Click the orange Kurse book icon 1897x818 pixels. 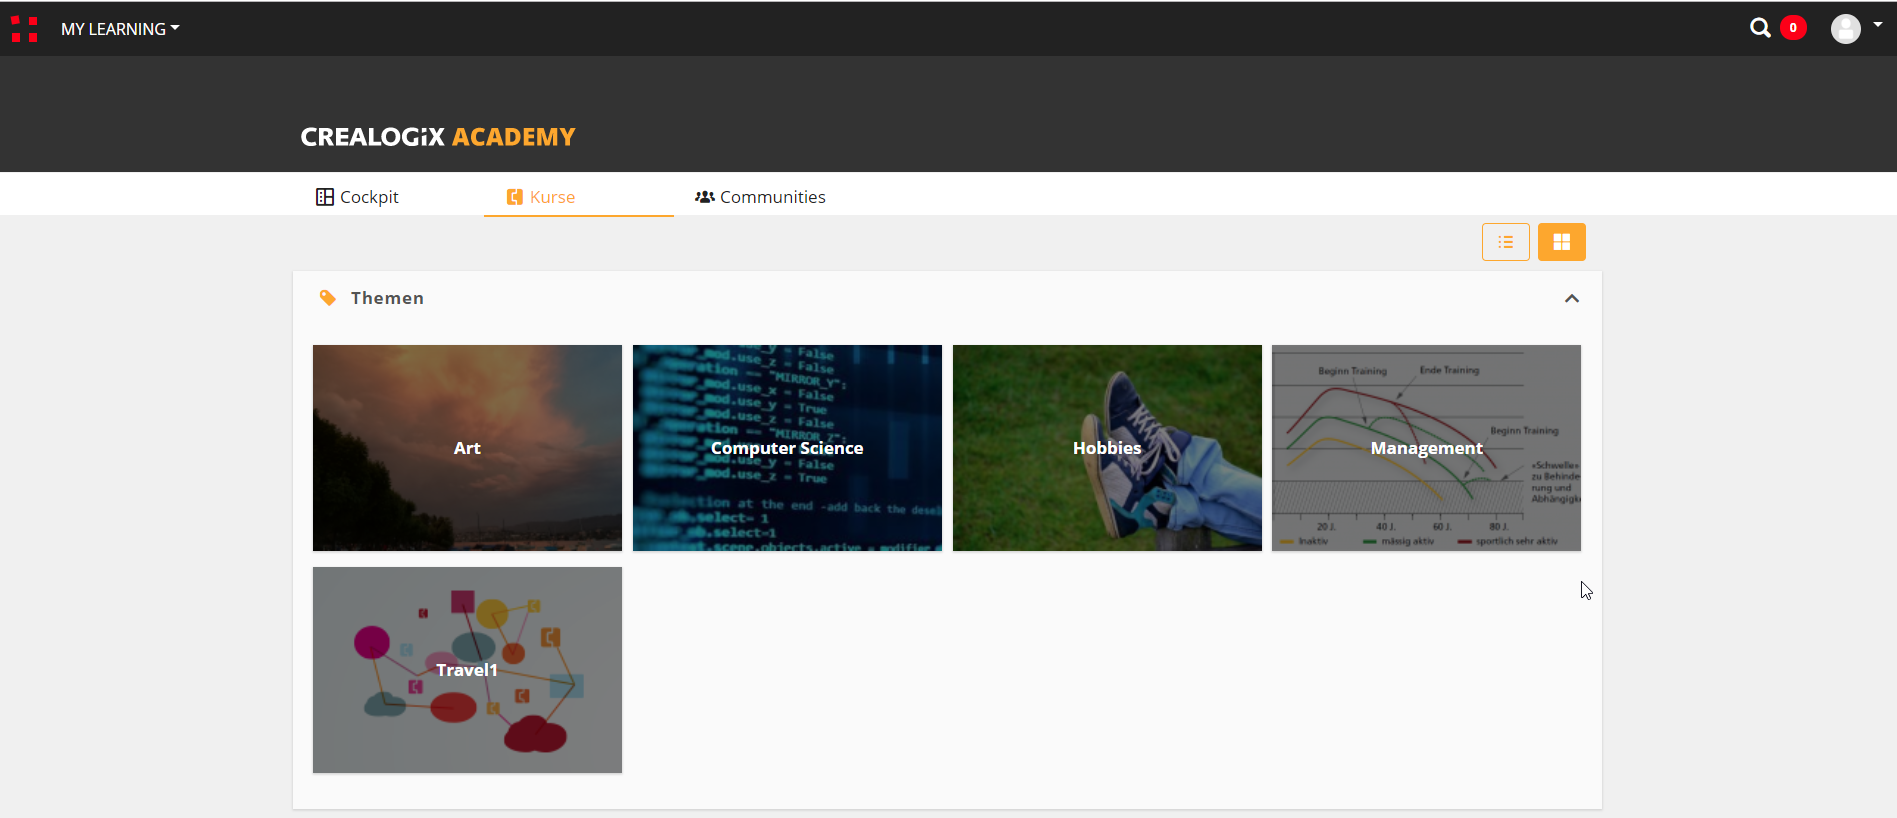[515, 197]
